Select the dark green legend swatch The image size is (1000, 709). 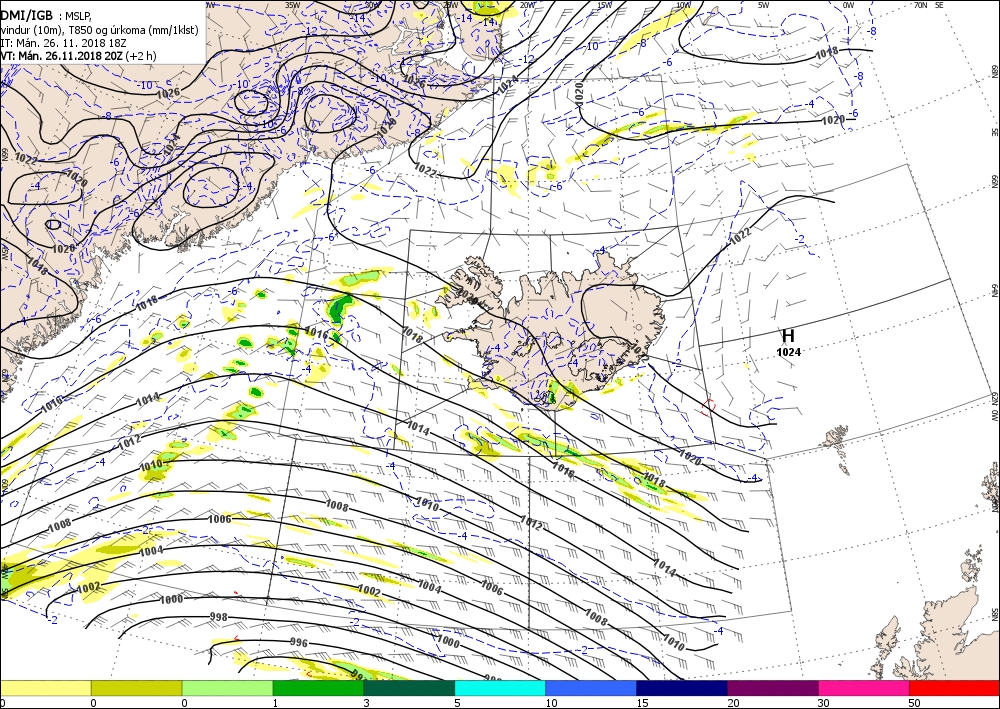[409, 688]
